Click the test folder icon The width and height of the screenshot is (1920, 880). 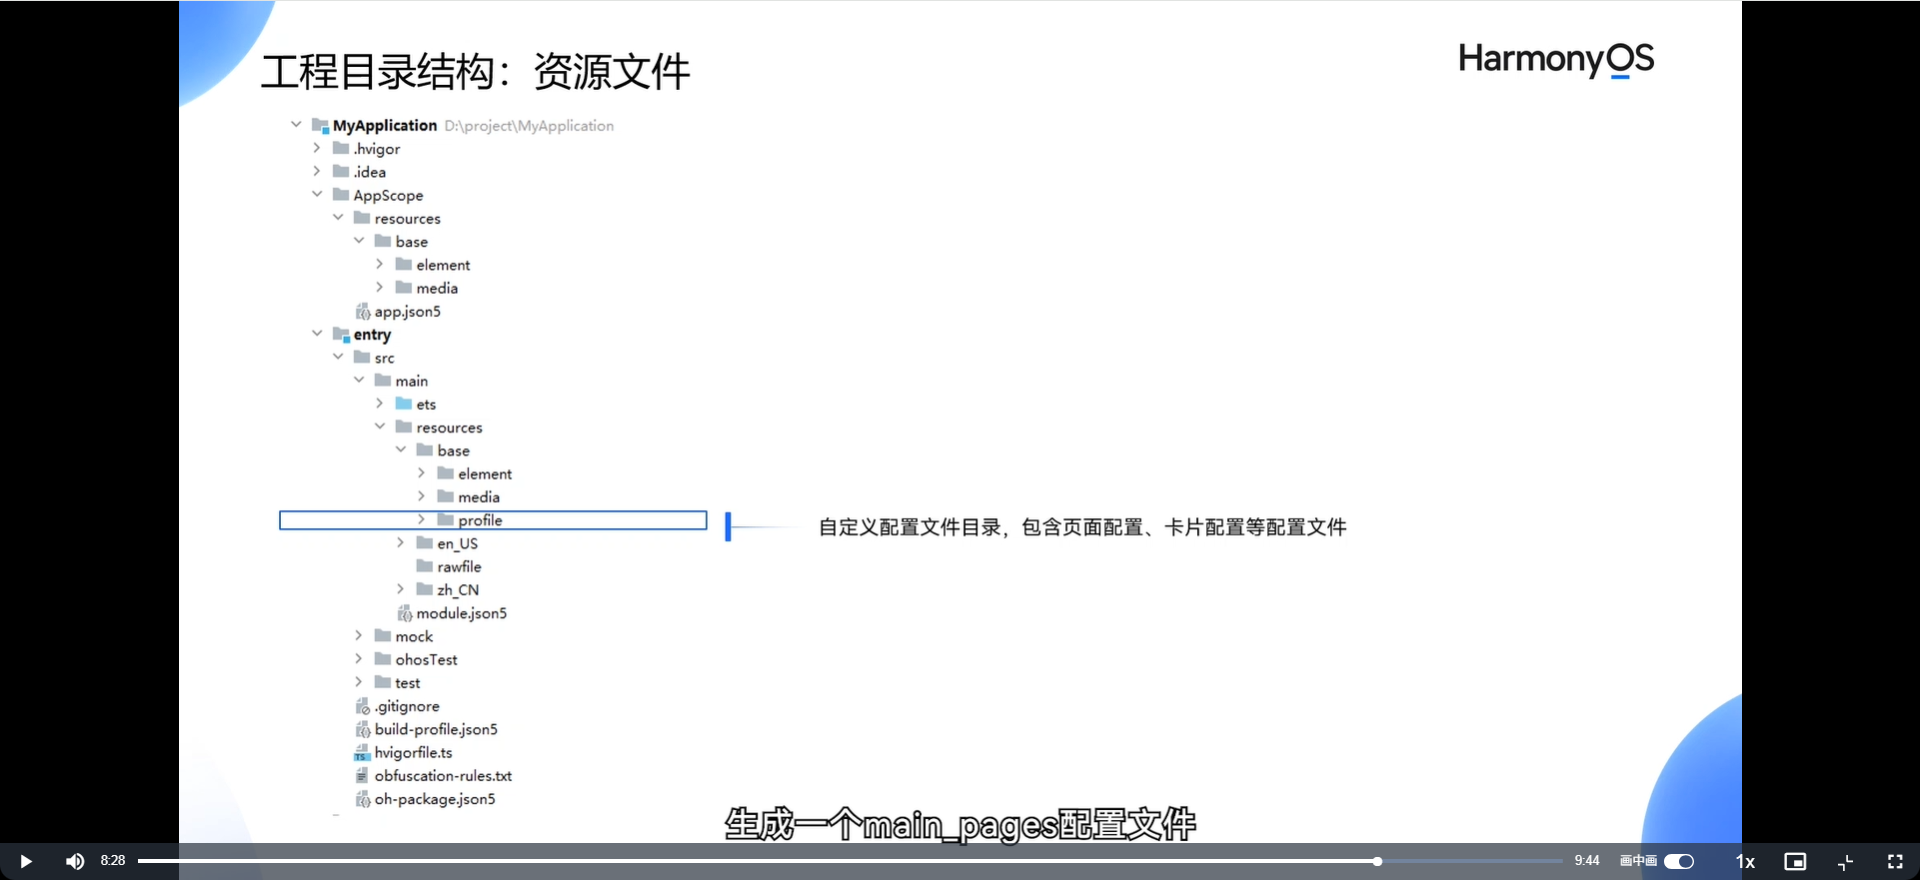tap(383, 682)
